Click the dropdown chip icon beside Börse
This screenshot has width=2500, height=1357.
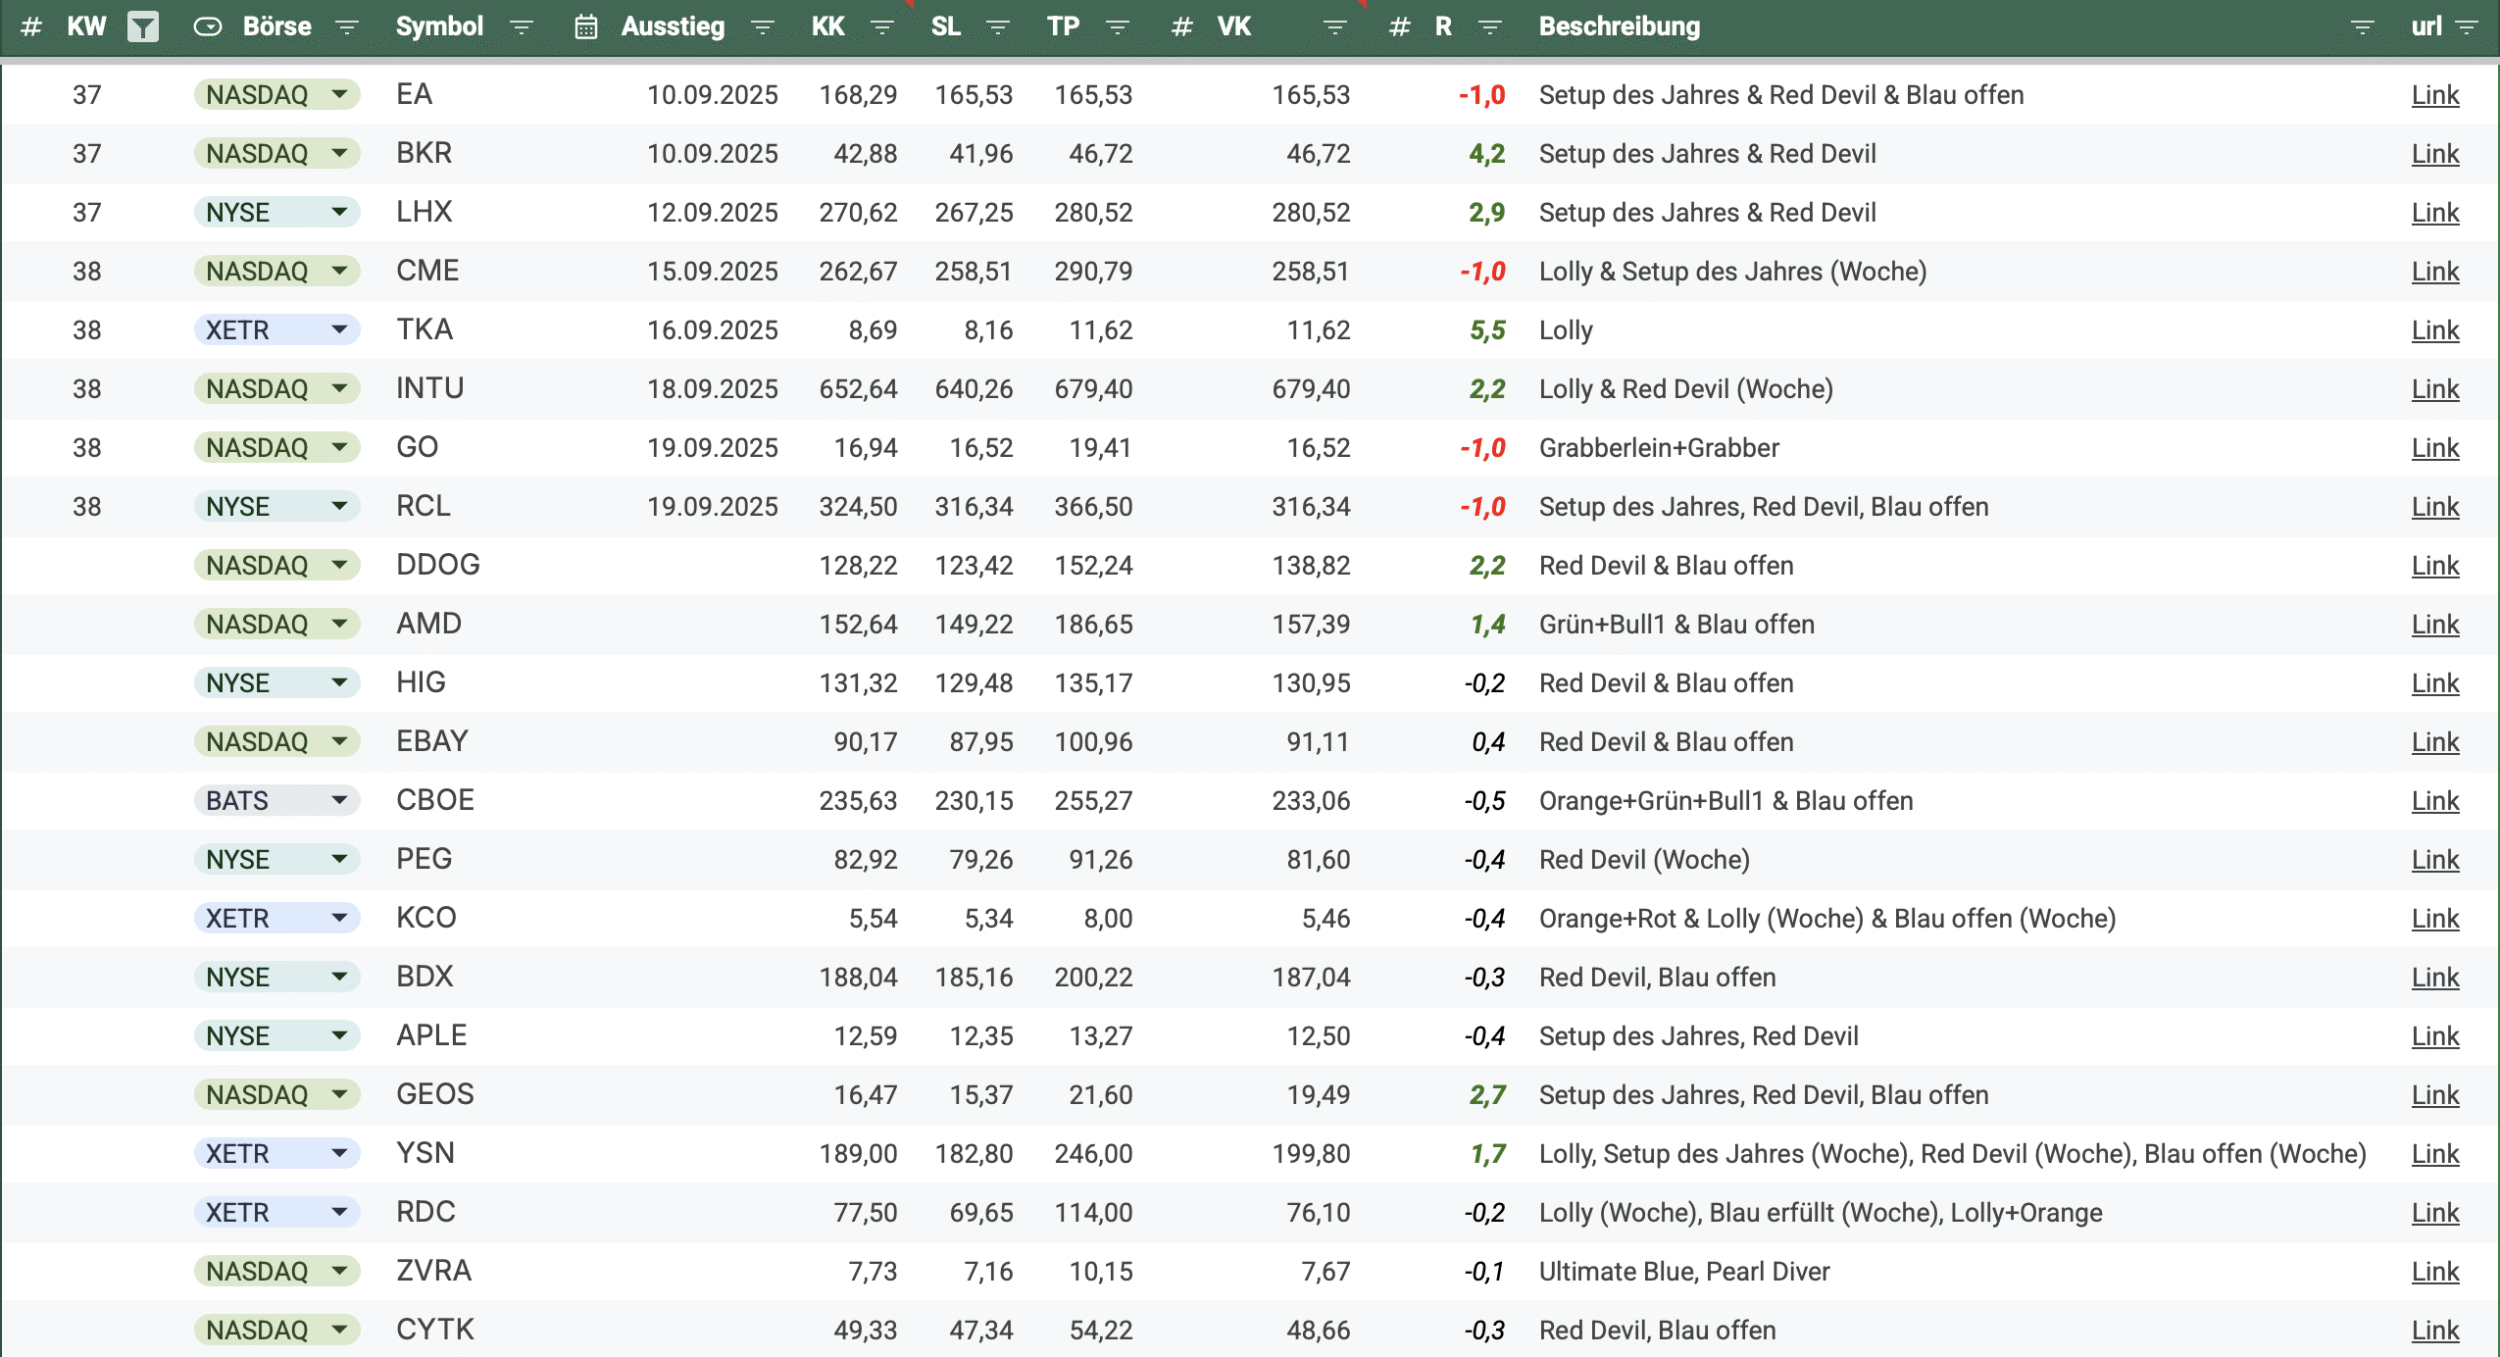coord(207,27)
